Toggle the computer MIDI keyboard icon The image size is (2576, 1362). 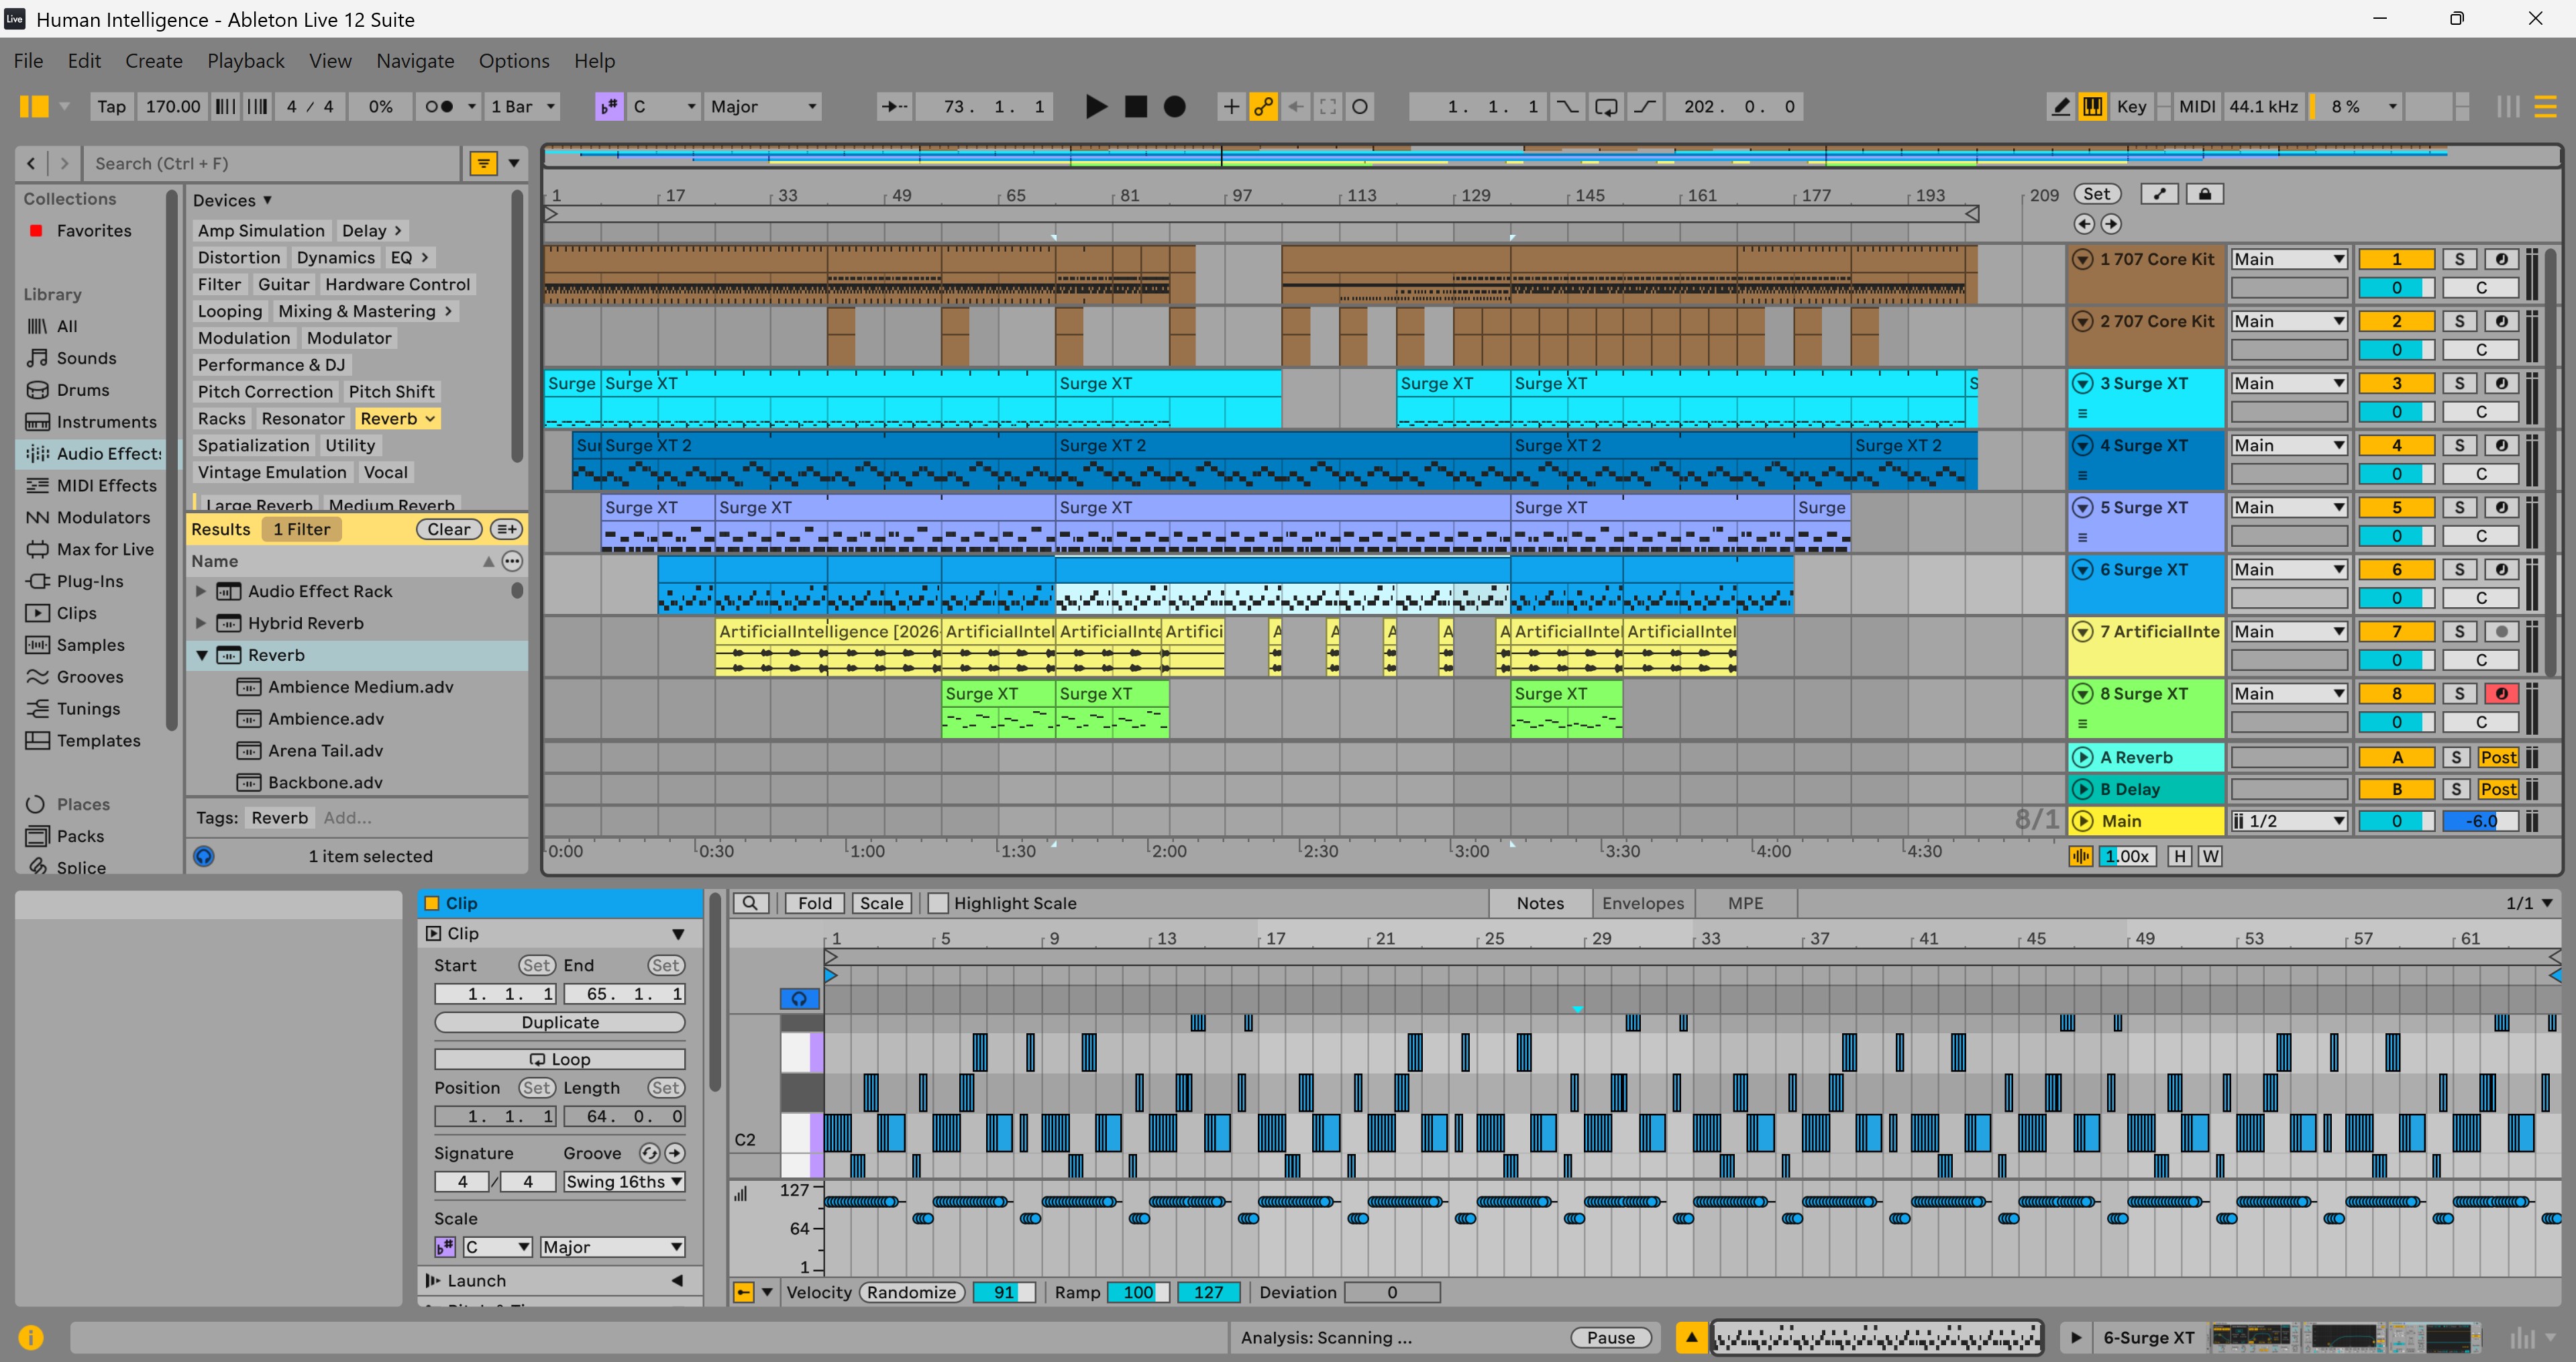[x=2092, y=106]
